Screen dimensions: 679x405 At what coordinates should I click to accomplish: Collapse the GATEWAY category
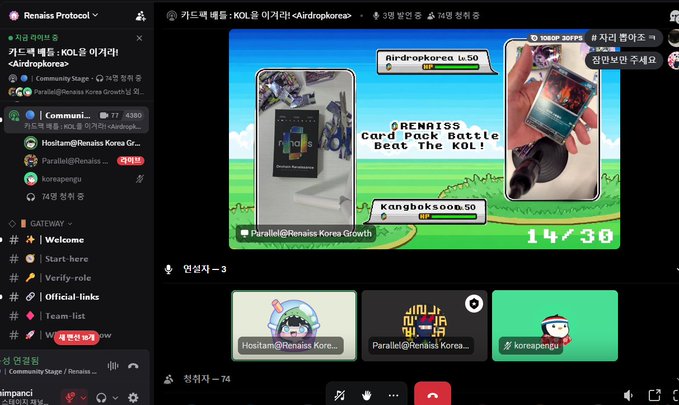click(x=51, y=224)
